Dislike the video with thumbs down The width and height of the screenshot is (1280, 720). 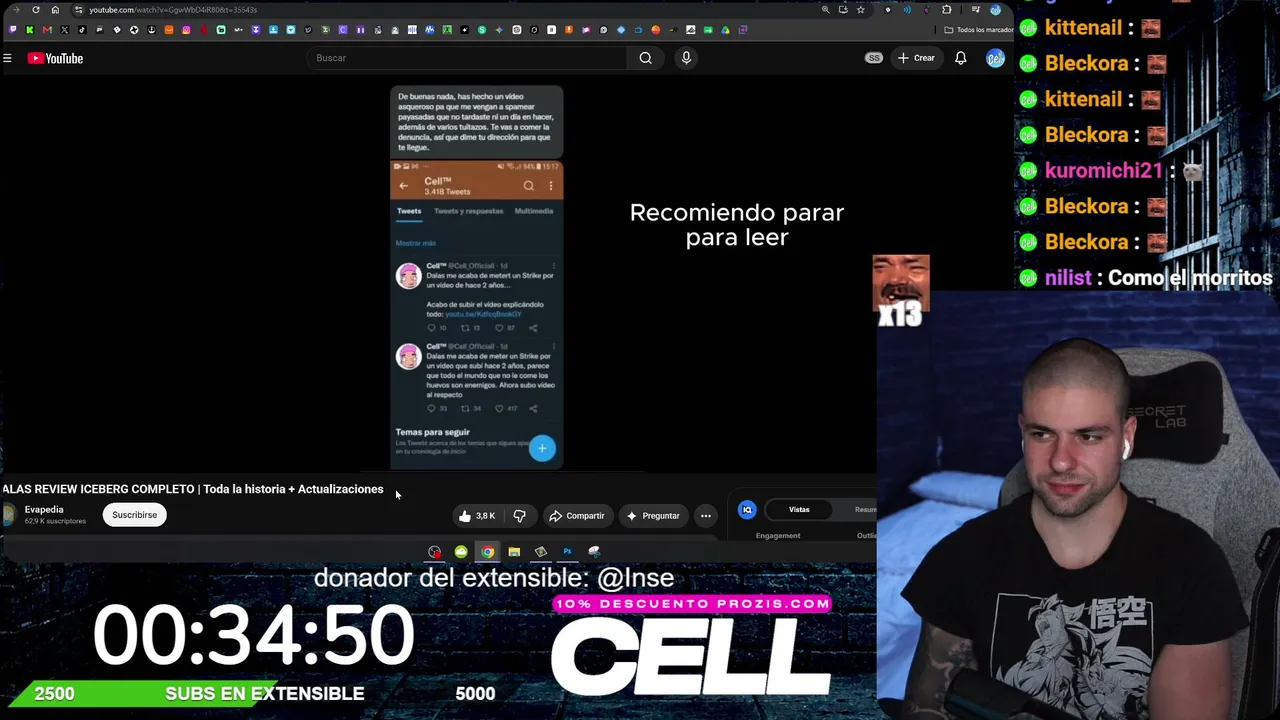(519, 516)
